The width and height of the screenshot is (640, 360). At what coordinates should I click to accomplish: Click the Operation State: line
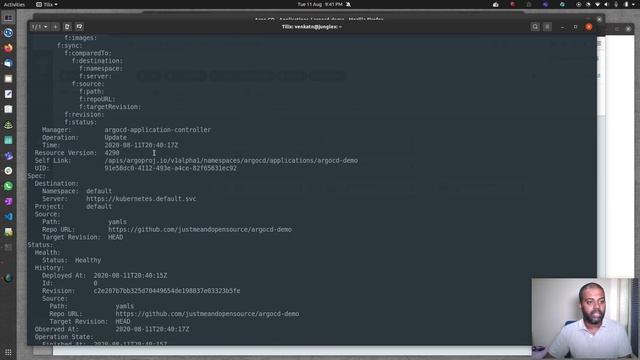pos(64,337)
